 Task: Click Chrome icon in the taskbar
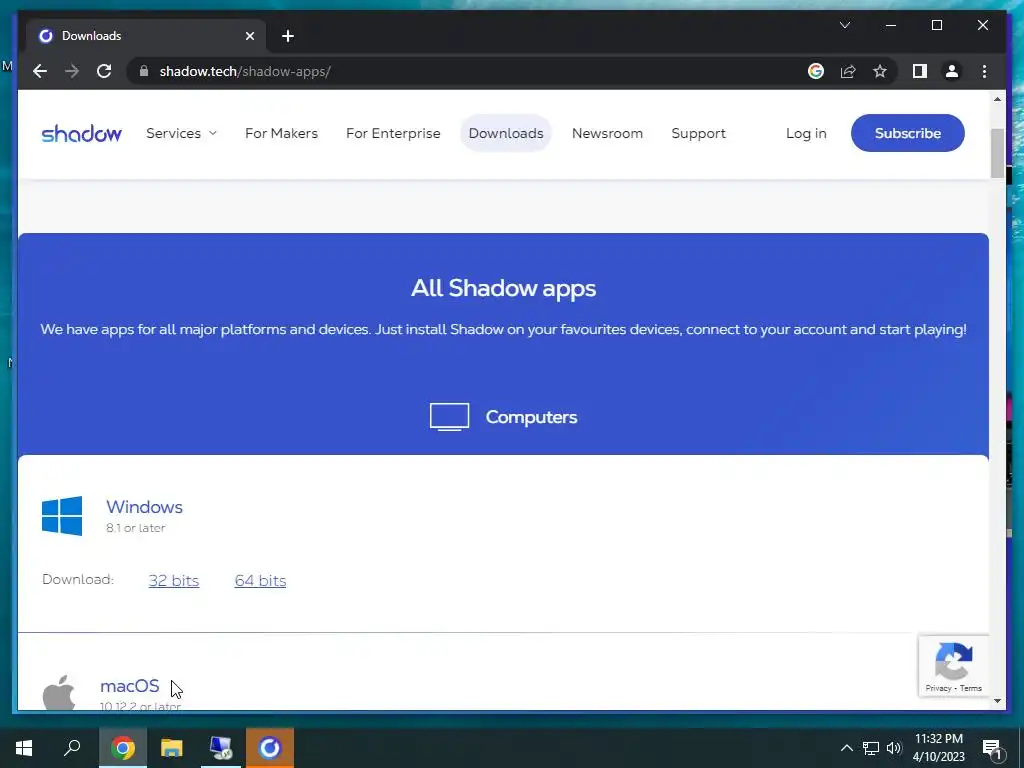123,748
